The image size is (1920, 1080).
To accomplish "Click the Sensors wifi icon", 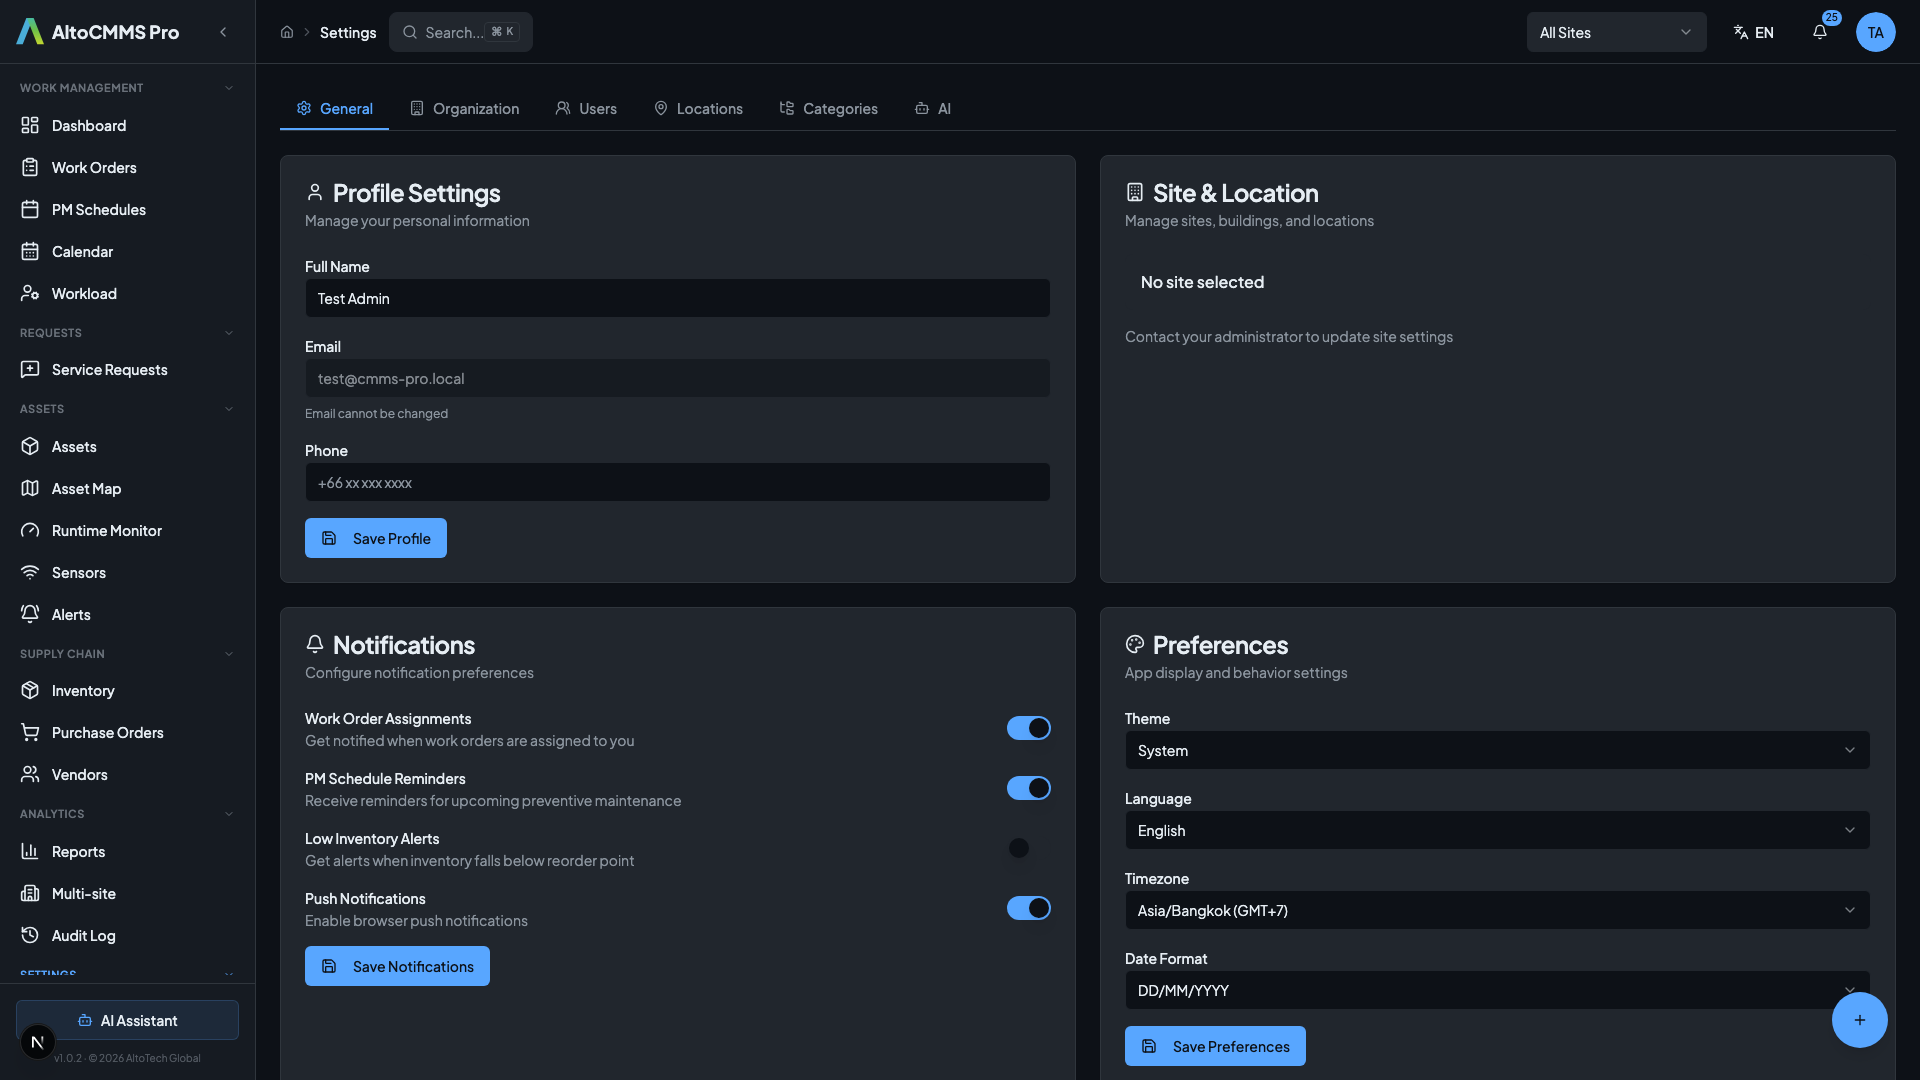I will tap(30, 573).
